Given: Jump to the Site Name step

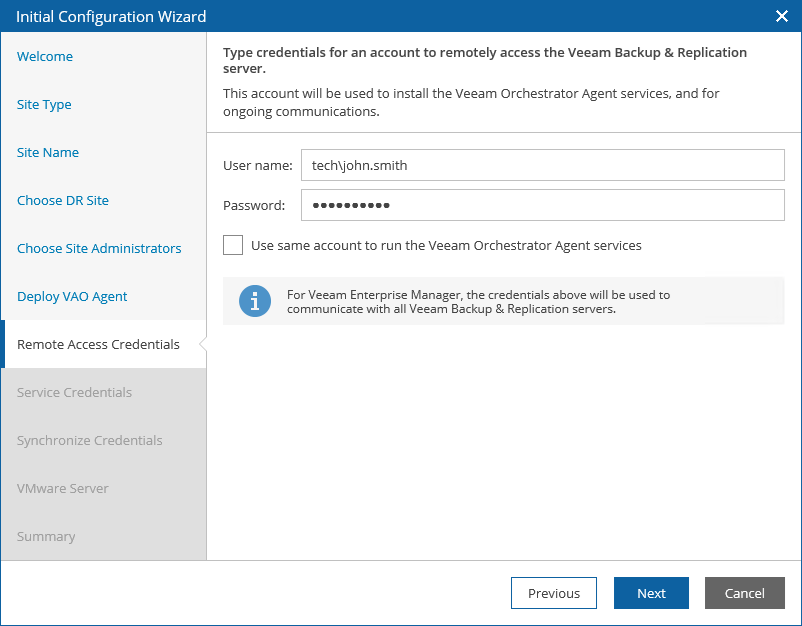Looking at the screenshot, I should pyautogui.click(x=48, y=152).
